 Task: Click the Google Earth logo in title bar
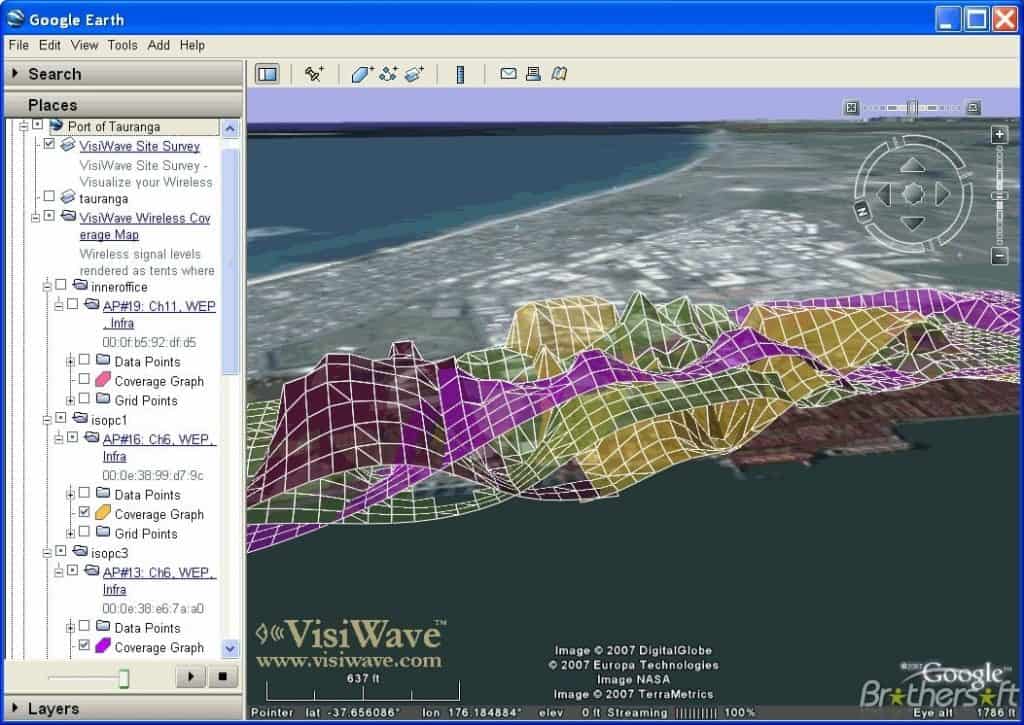point(16,18)
